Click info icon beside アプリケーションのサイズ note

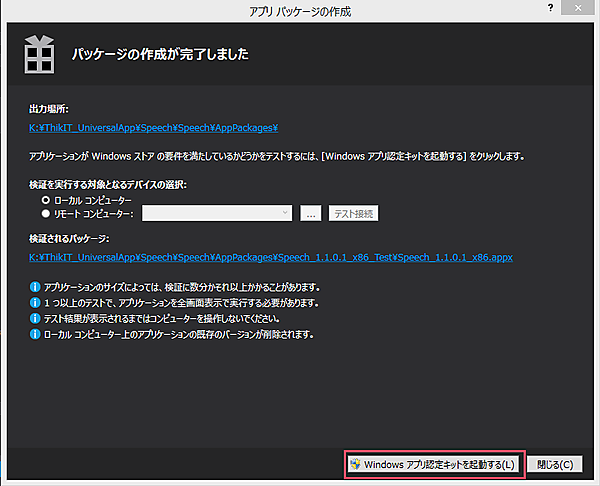[35, 287]
